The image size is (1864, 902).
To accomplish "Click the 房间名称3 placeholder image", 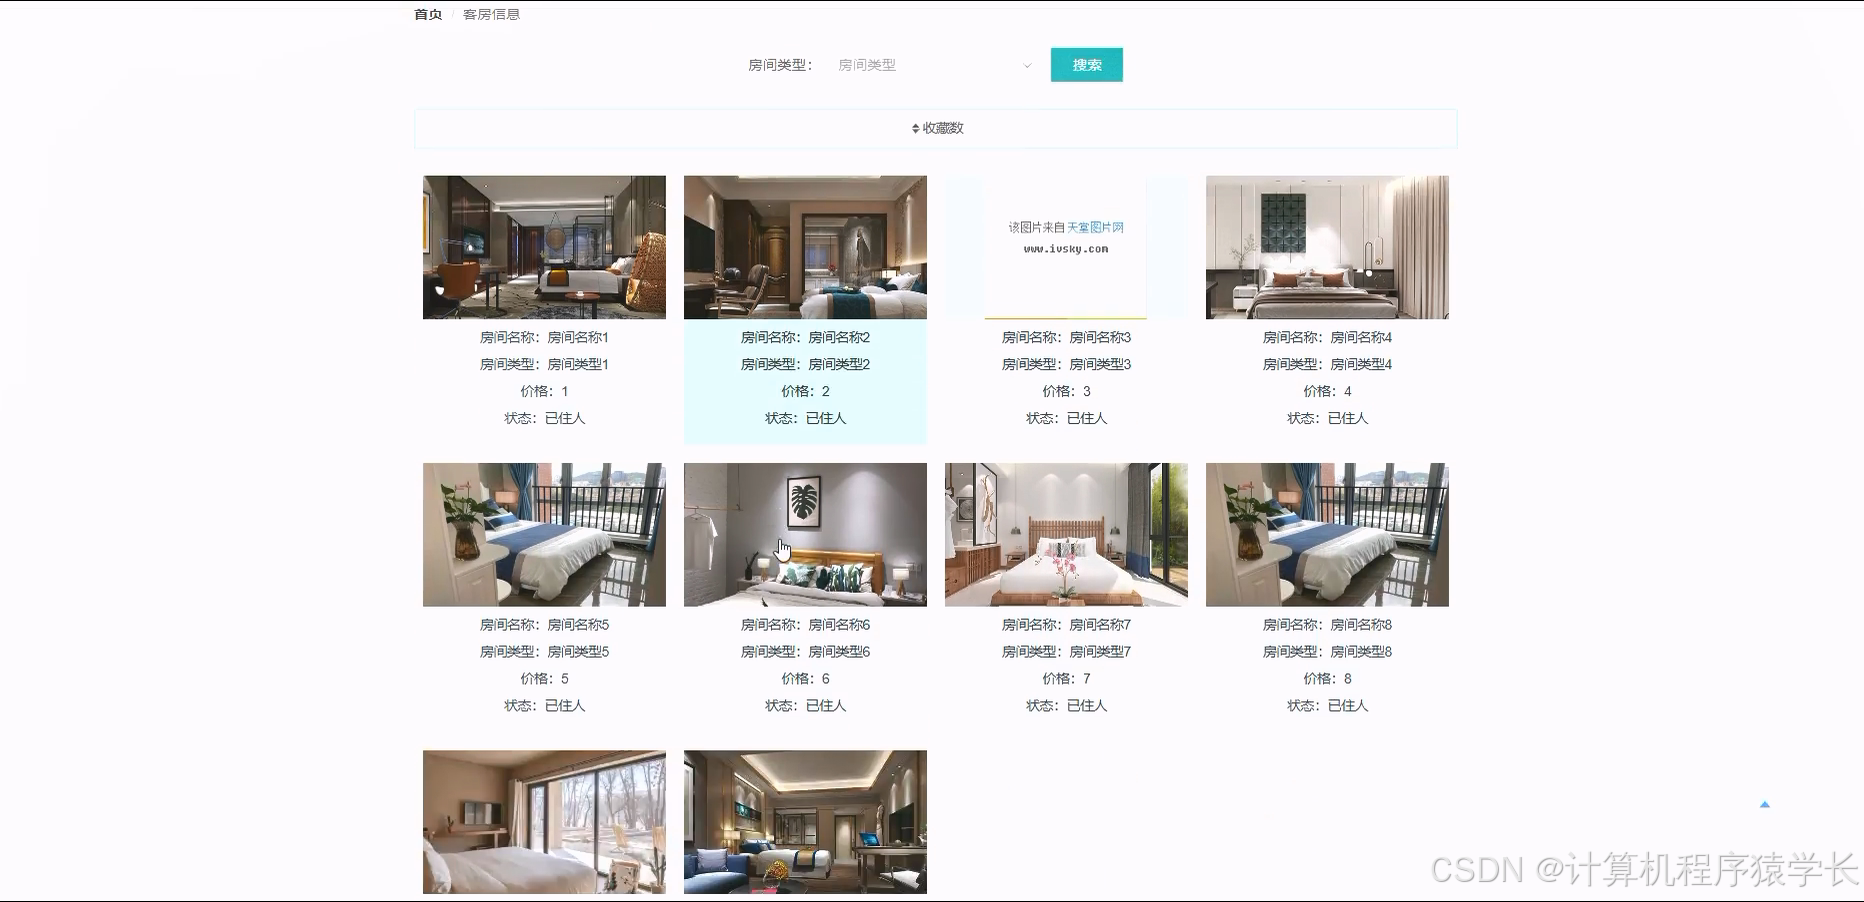I will [x=1066, y=247].
